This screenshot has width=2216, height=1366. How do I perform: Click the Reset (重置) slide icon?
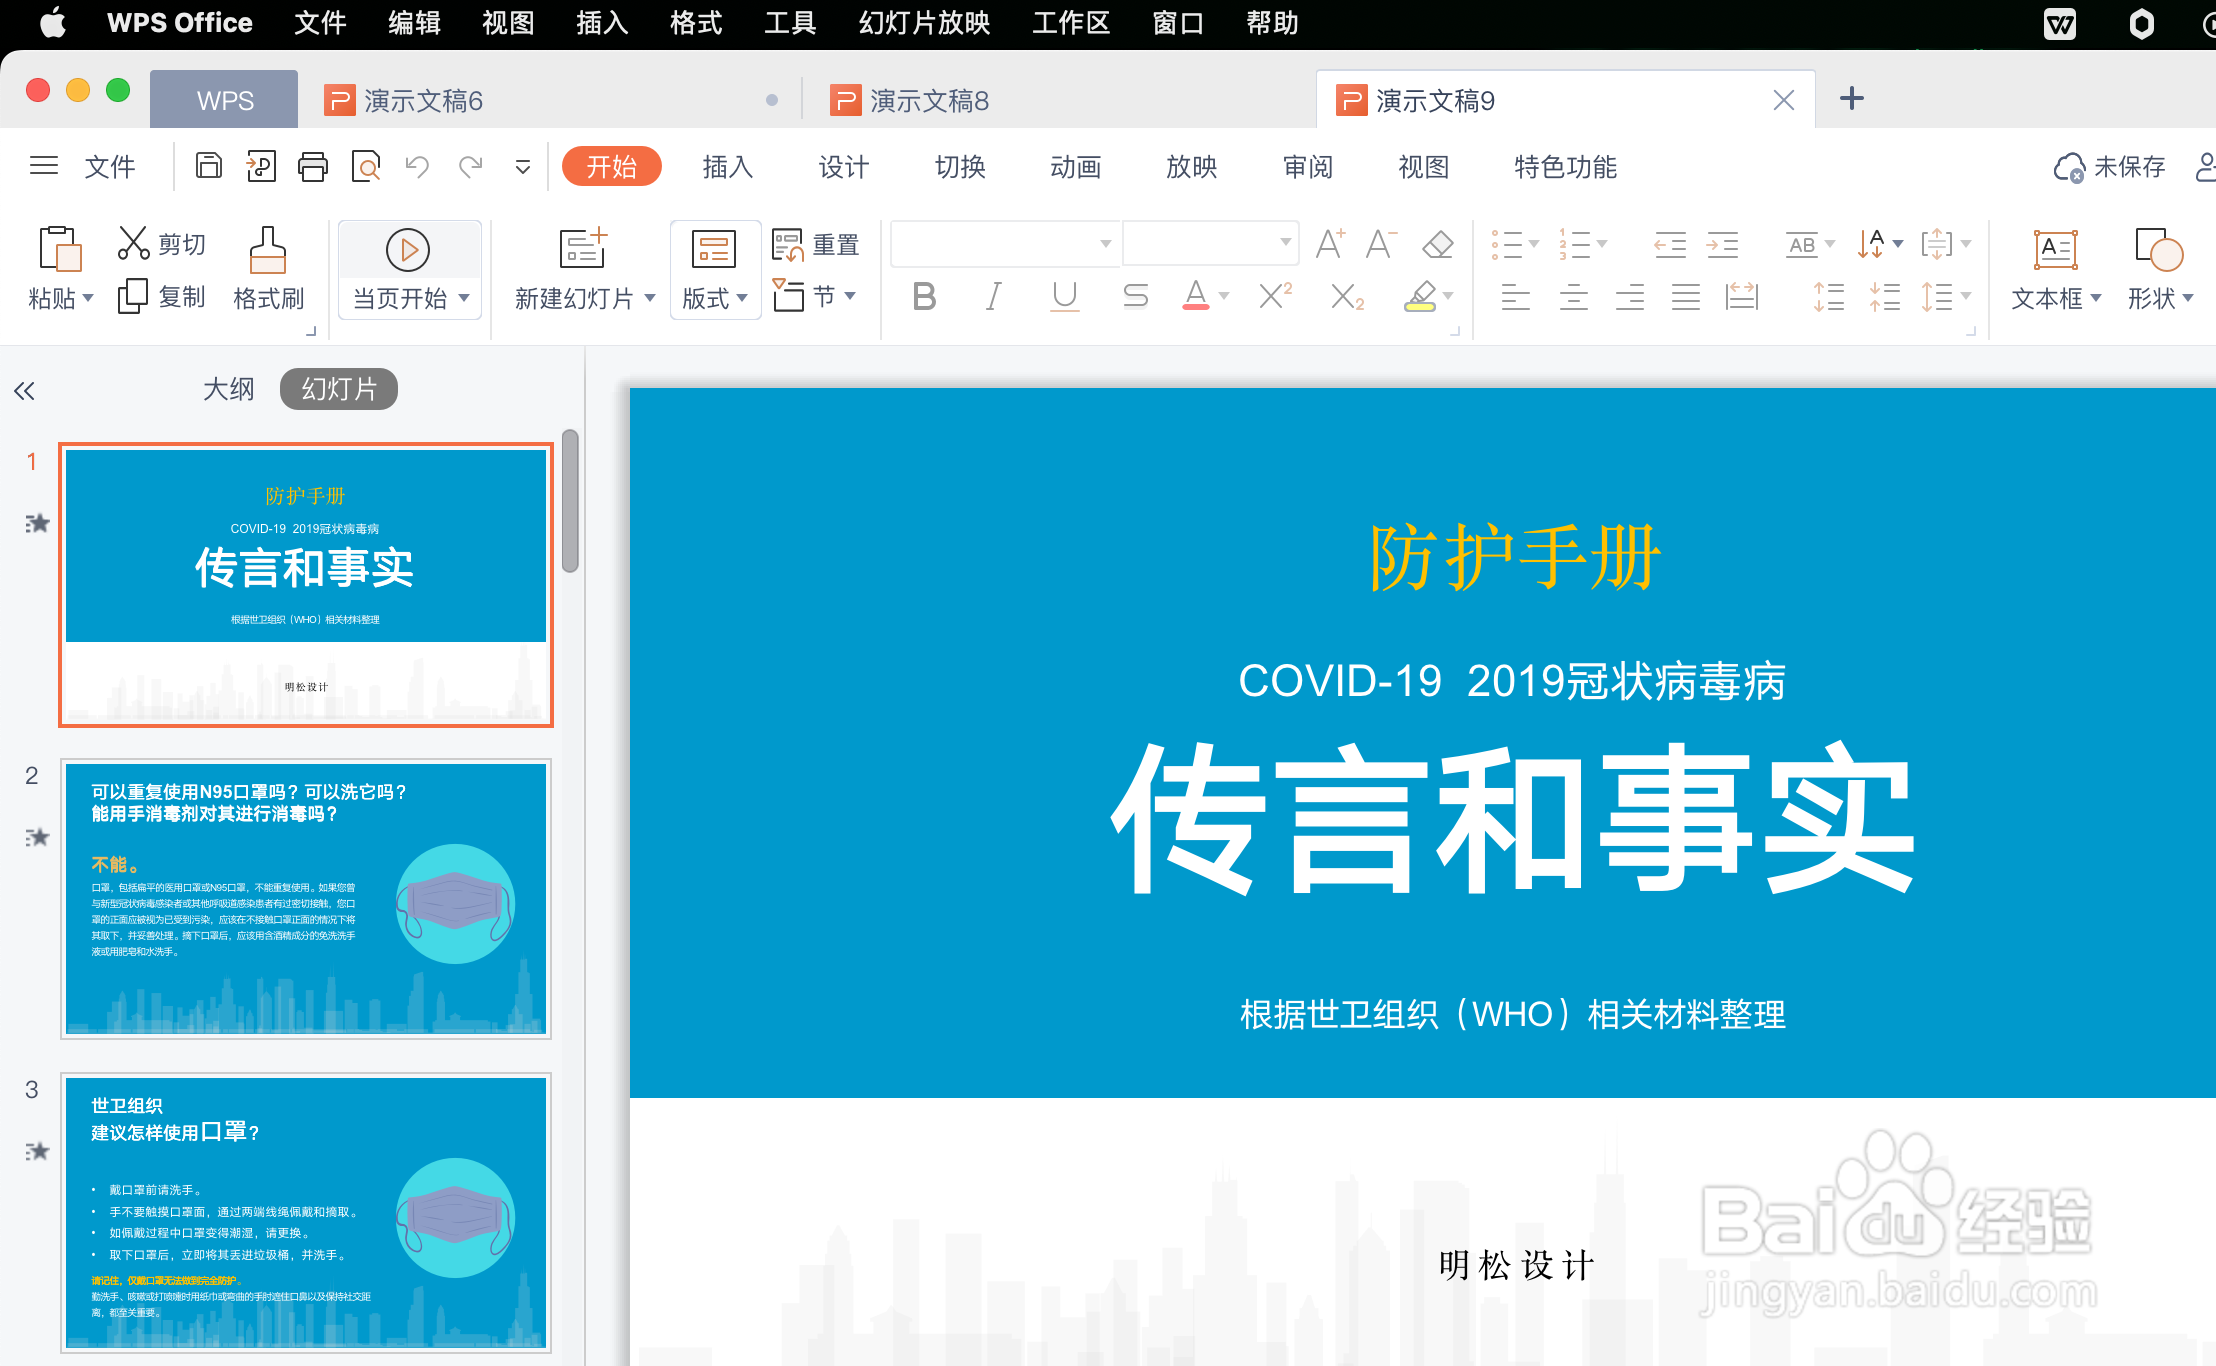[x=788, y=244]
